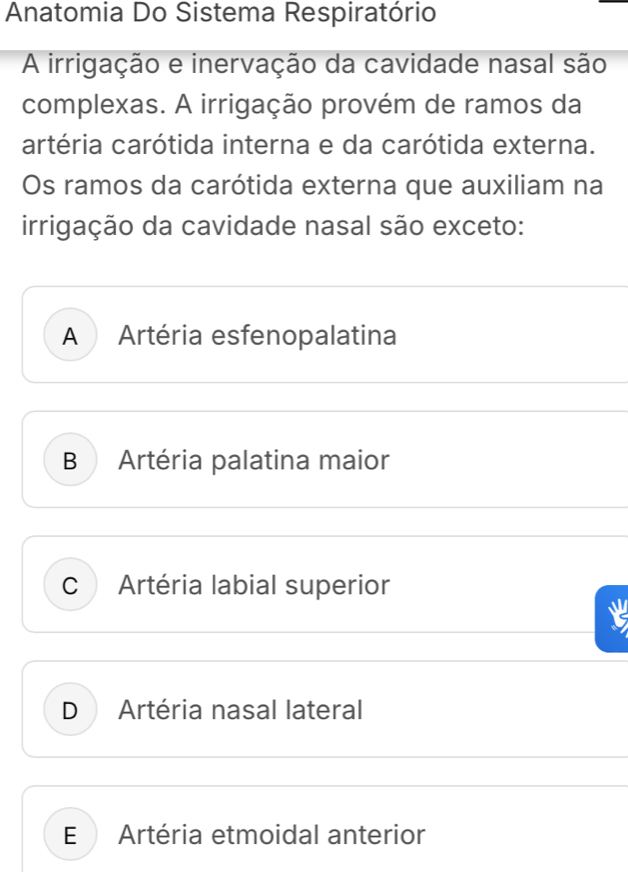Choose answer Artéria palatina maior
Viewport: 628px width, 872px height.
(x=251, y=462)
